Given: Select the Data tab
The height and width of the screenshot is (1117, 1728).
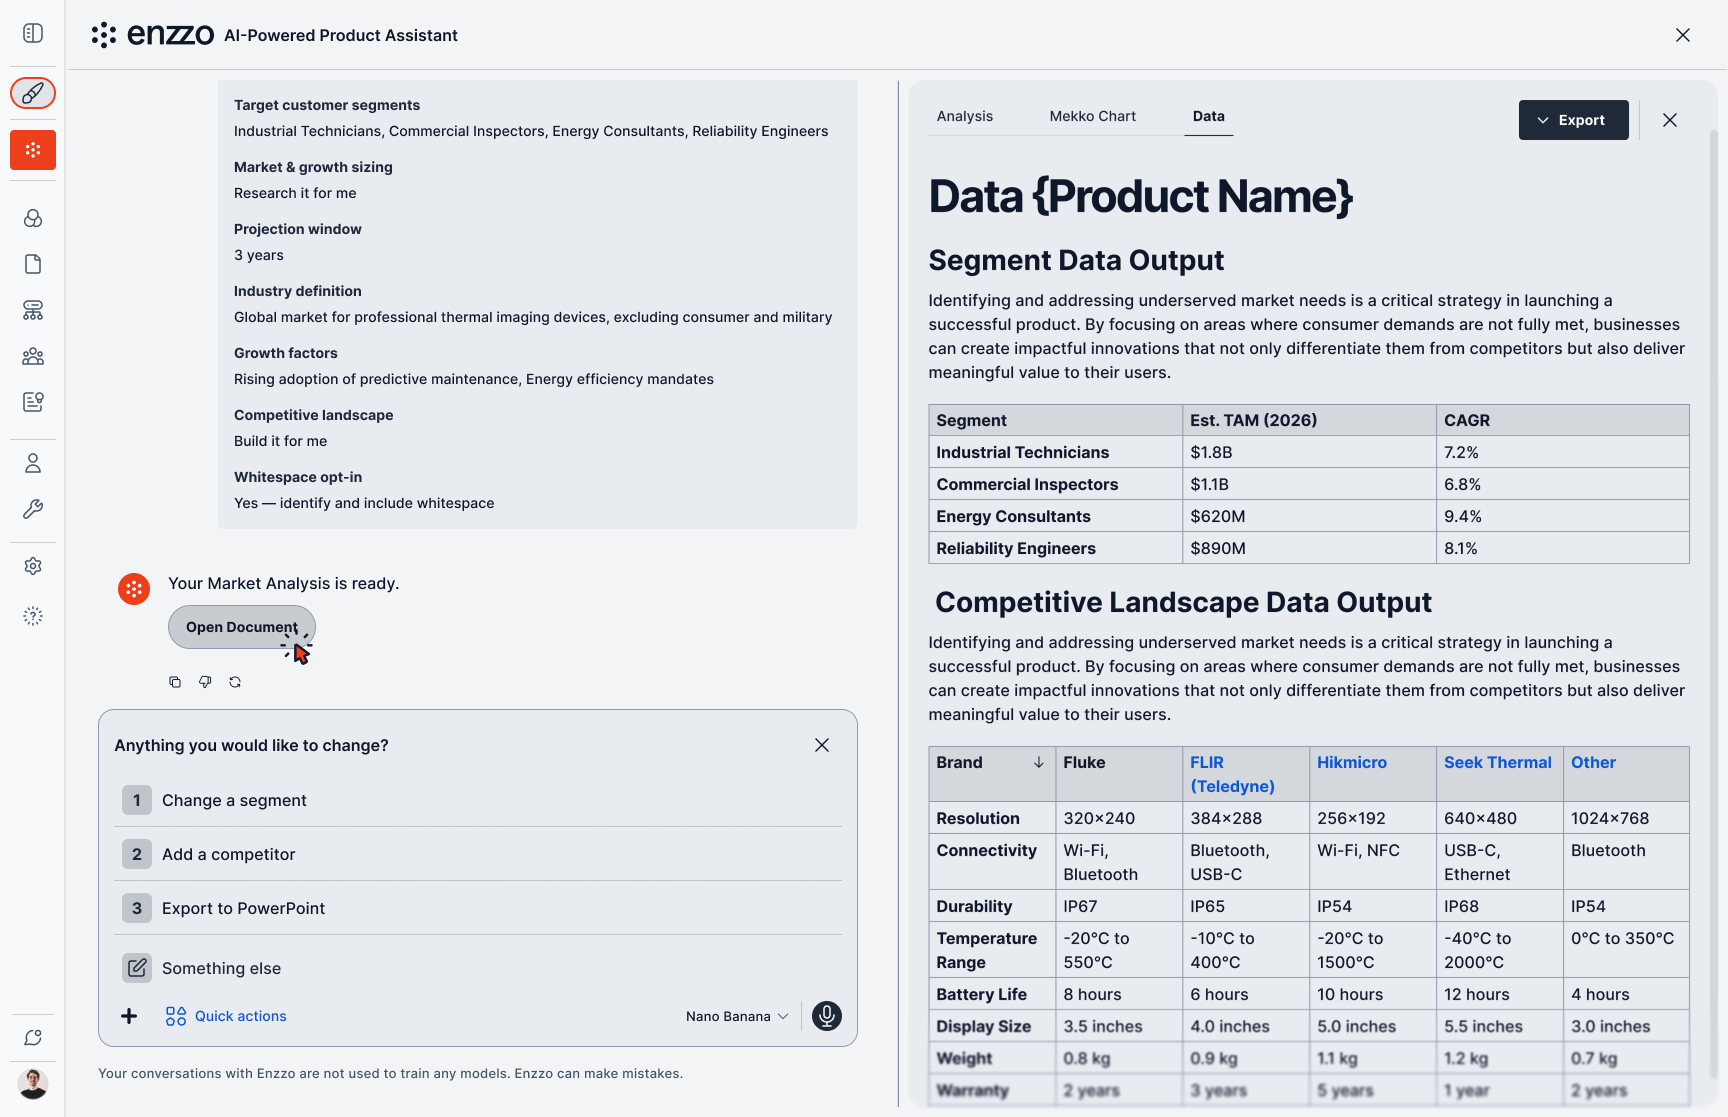Looking at the screenshot, I should click(x=1209, y=116).
